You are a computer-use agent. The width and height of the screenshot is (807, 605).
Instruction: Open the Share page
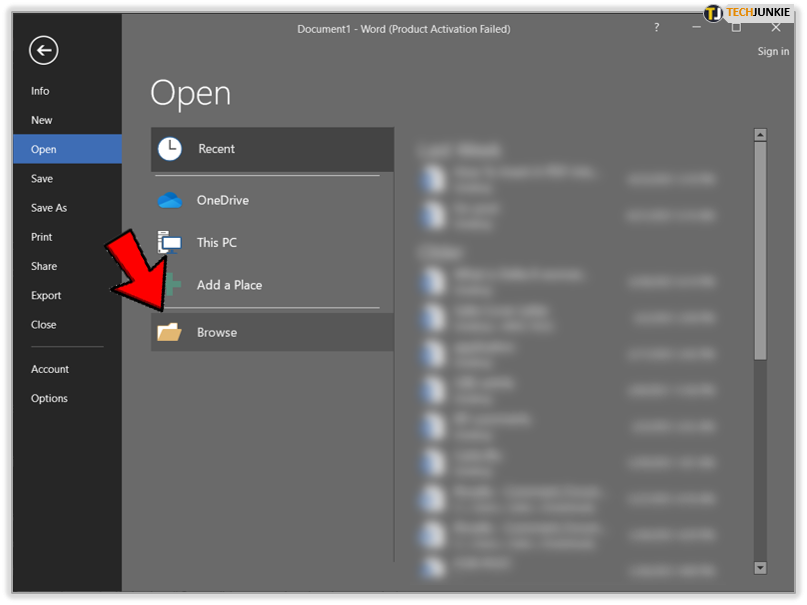[x=44, y=266]
